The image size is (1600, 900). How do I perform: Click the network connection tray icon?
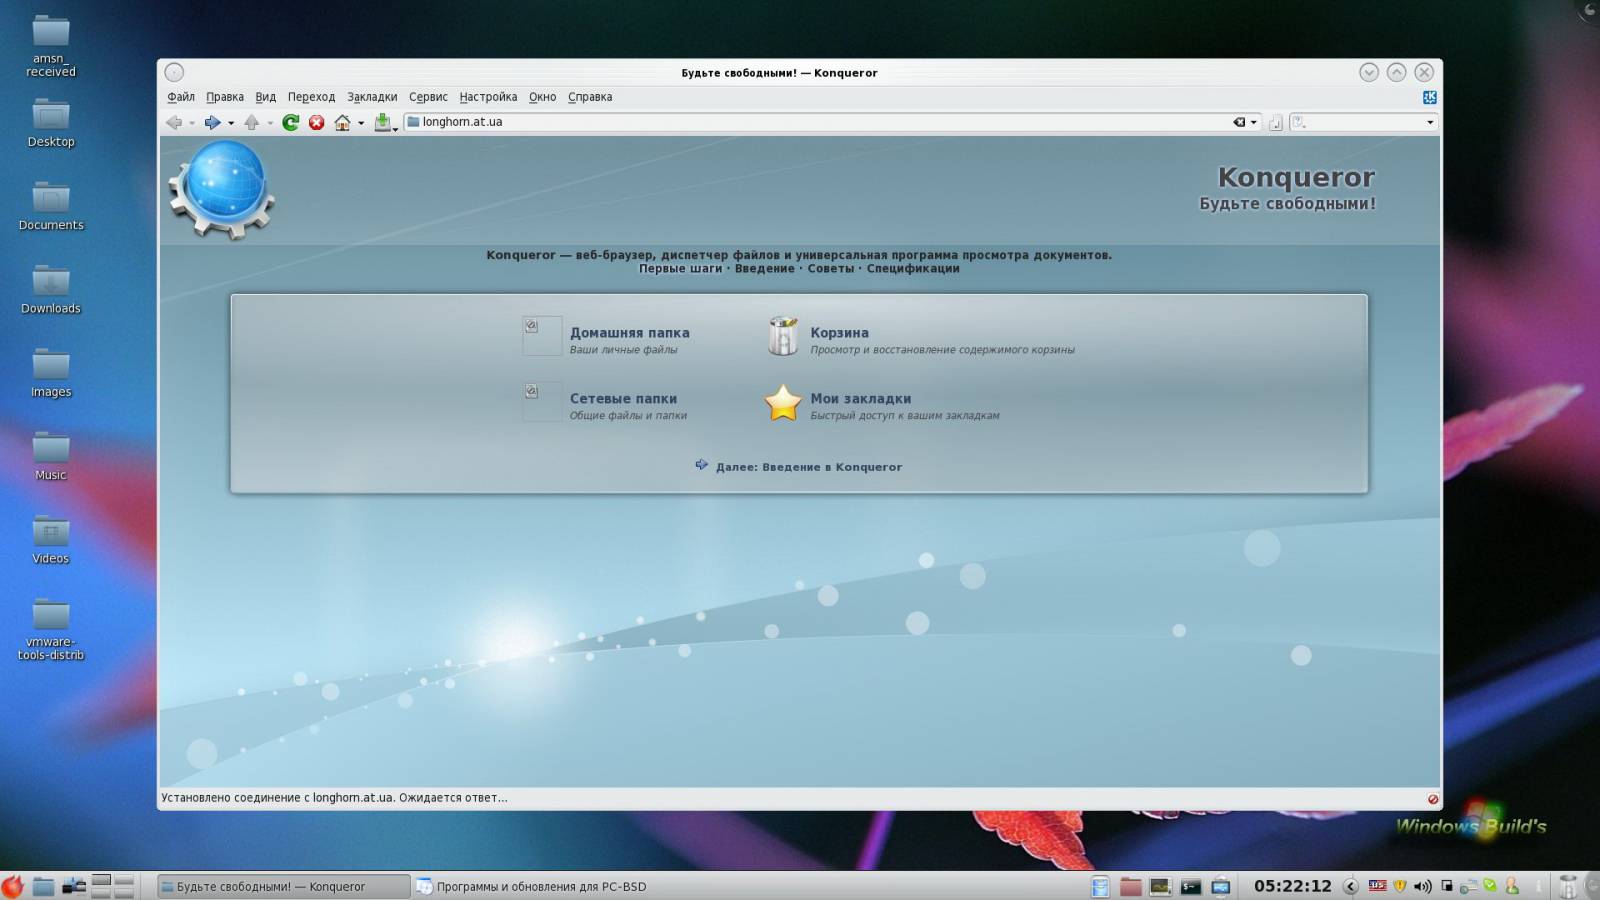click(1468, 886)
